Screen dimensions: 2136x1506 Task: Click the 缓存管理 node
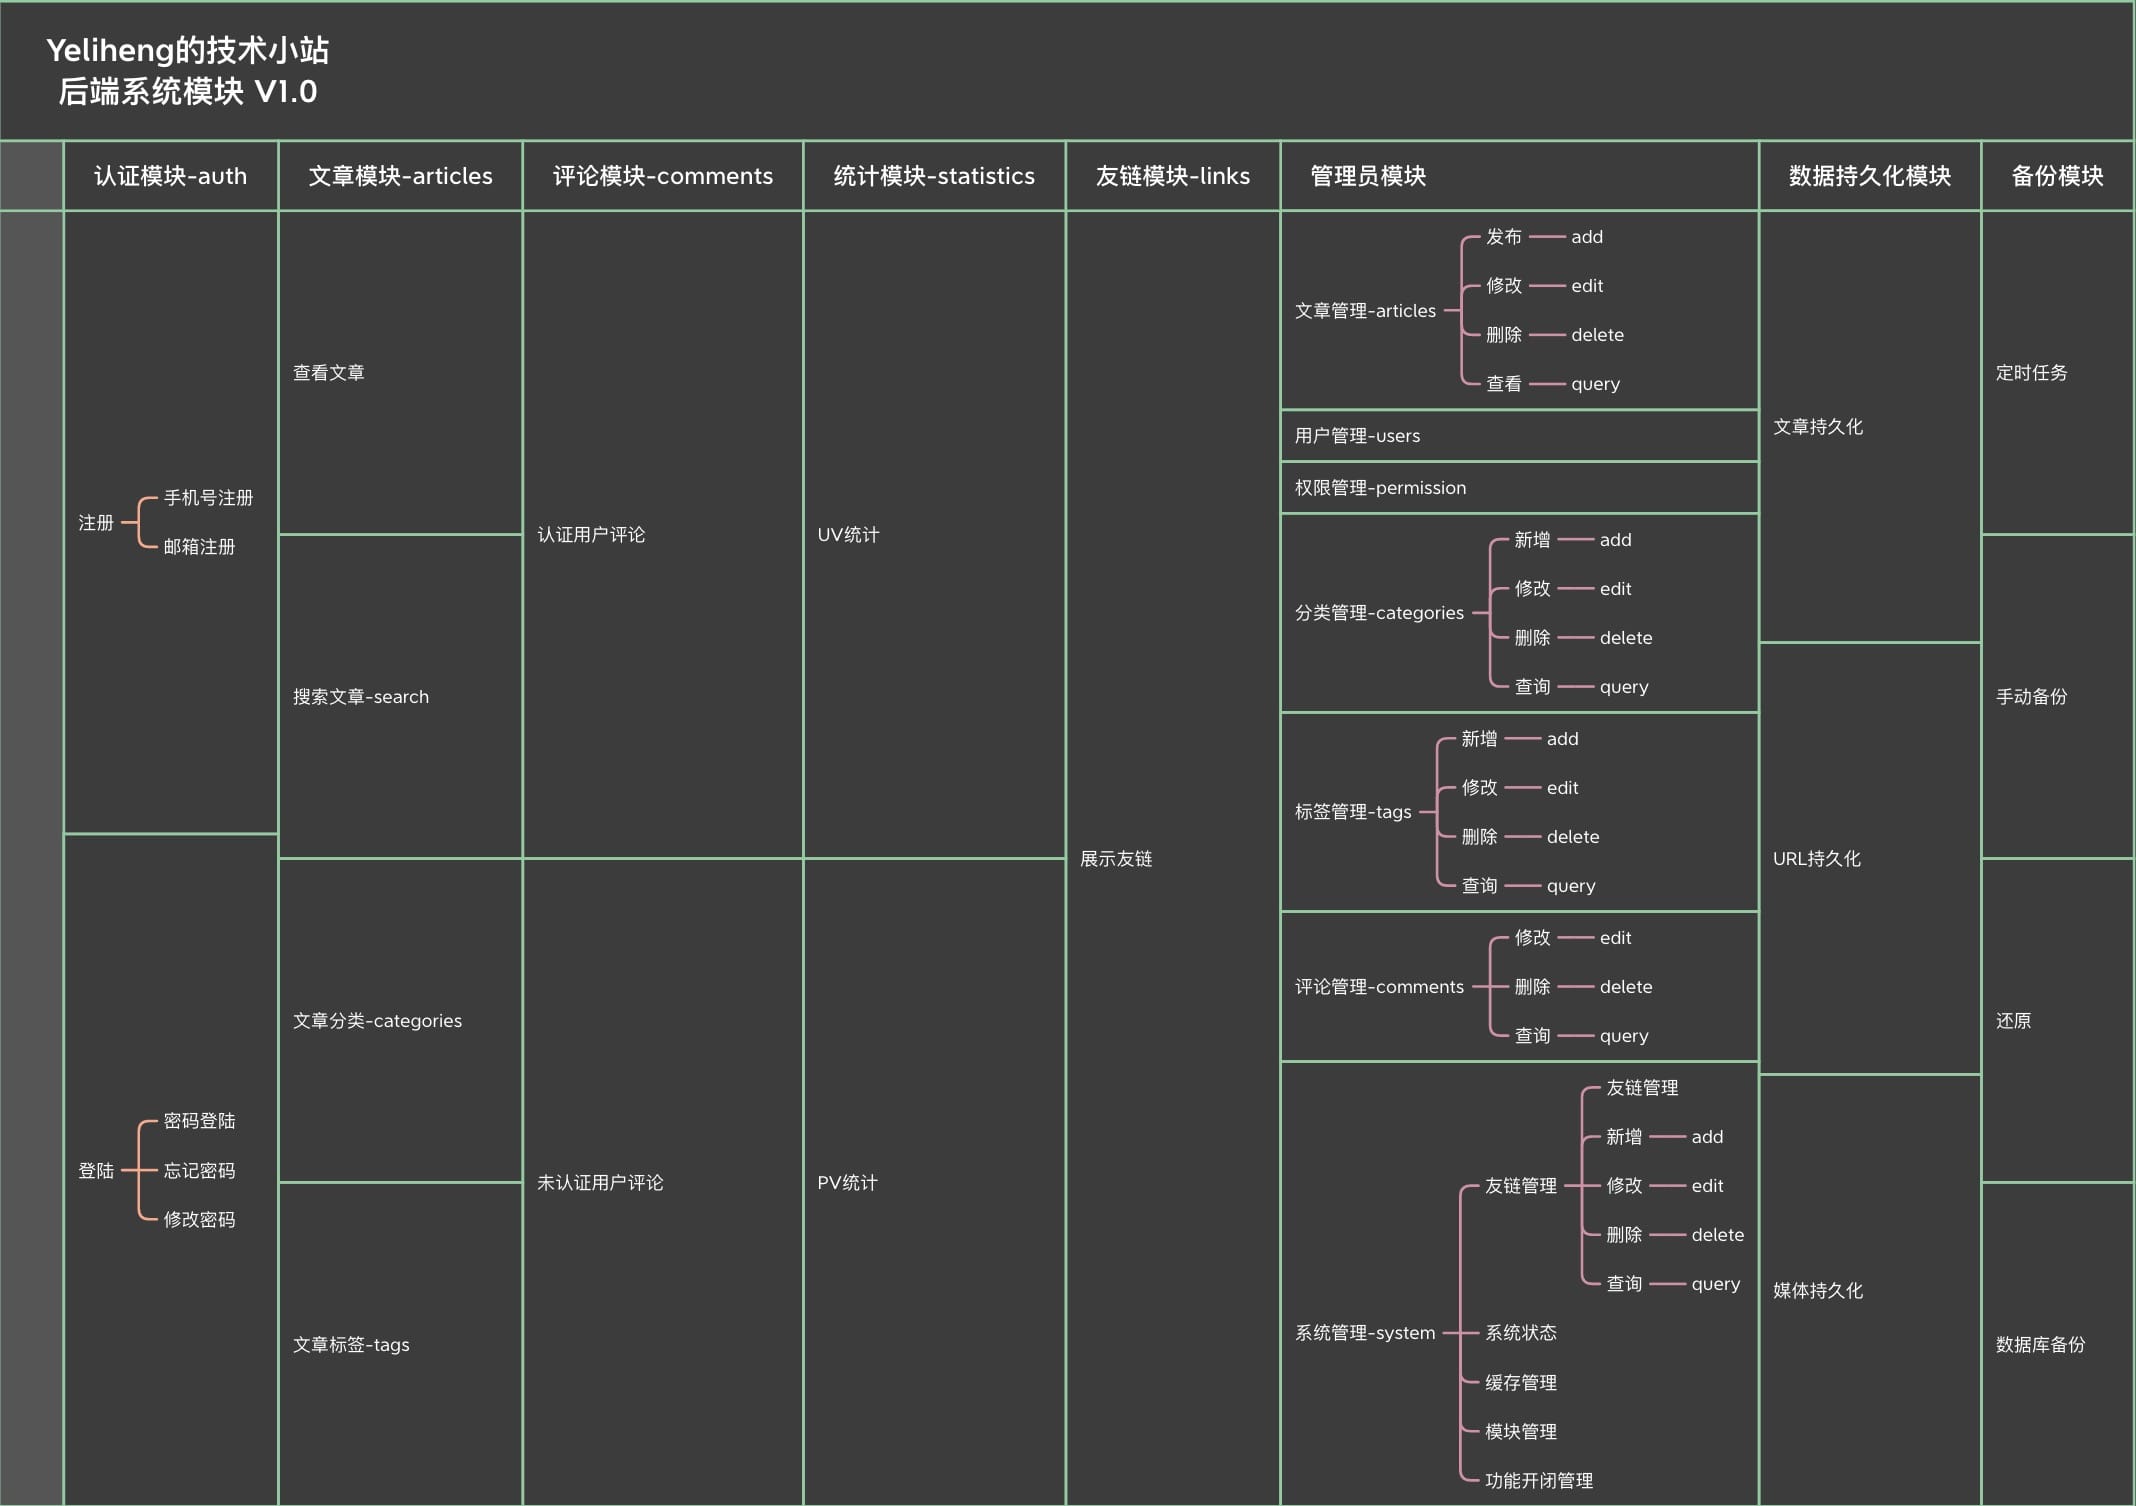pyautogui.click(x=1520, y=1382)
